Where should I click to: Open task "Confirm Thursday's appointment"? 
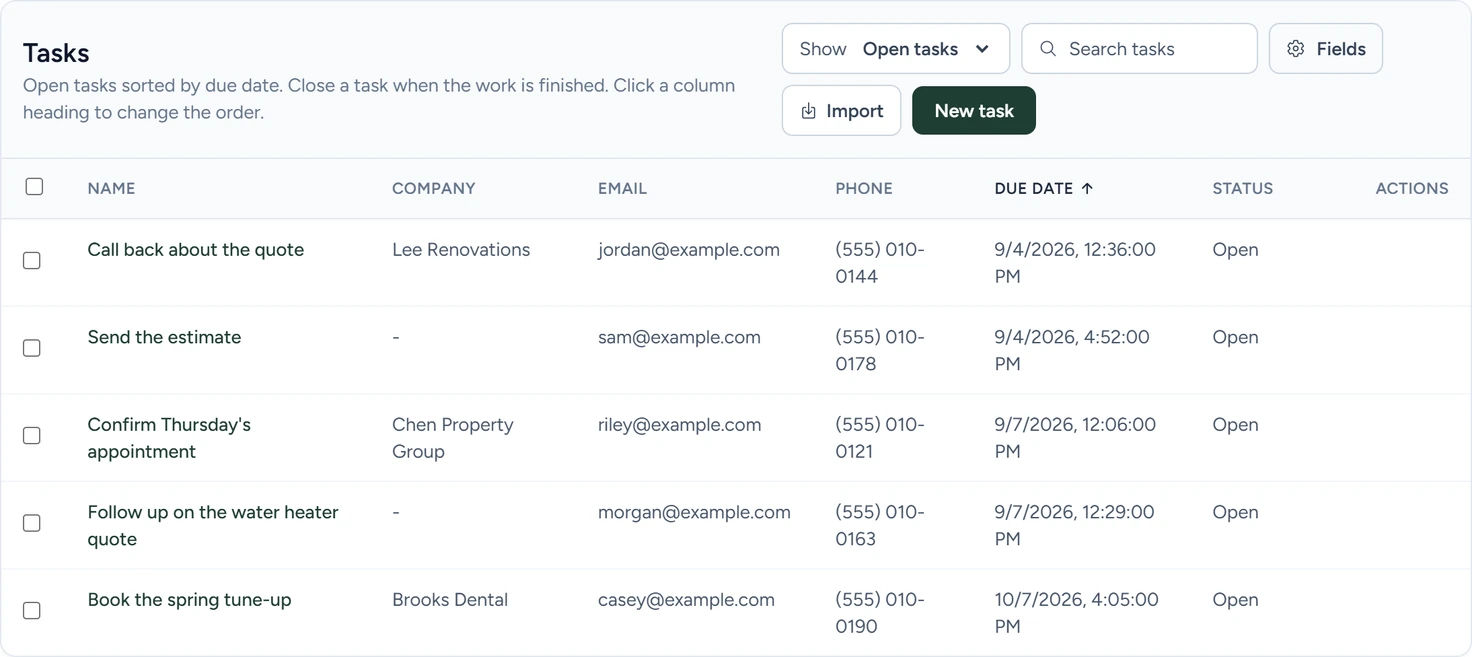pyautogui.click(x=169, y=438)
